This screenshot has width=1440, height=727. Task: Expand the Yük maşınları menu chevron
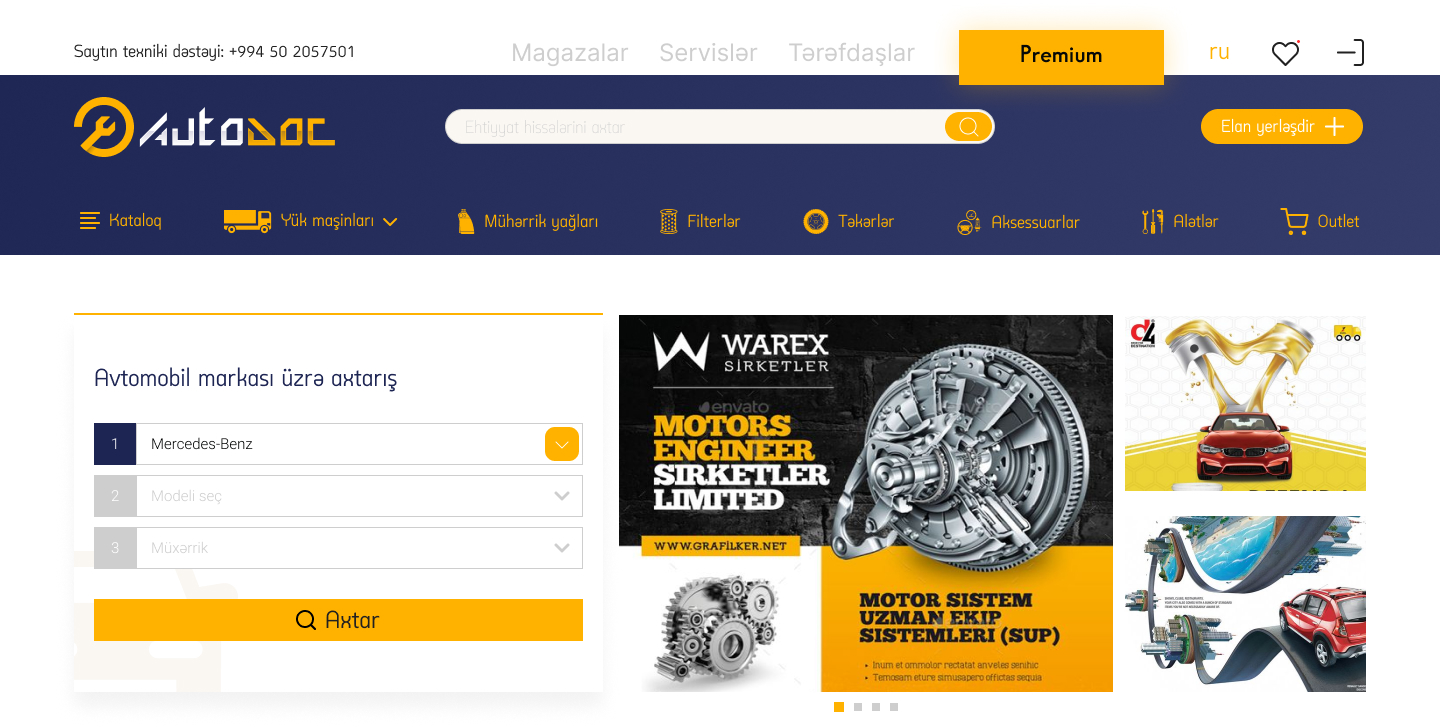pyautogui.click(x=390, y=222)
